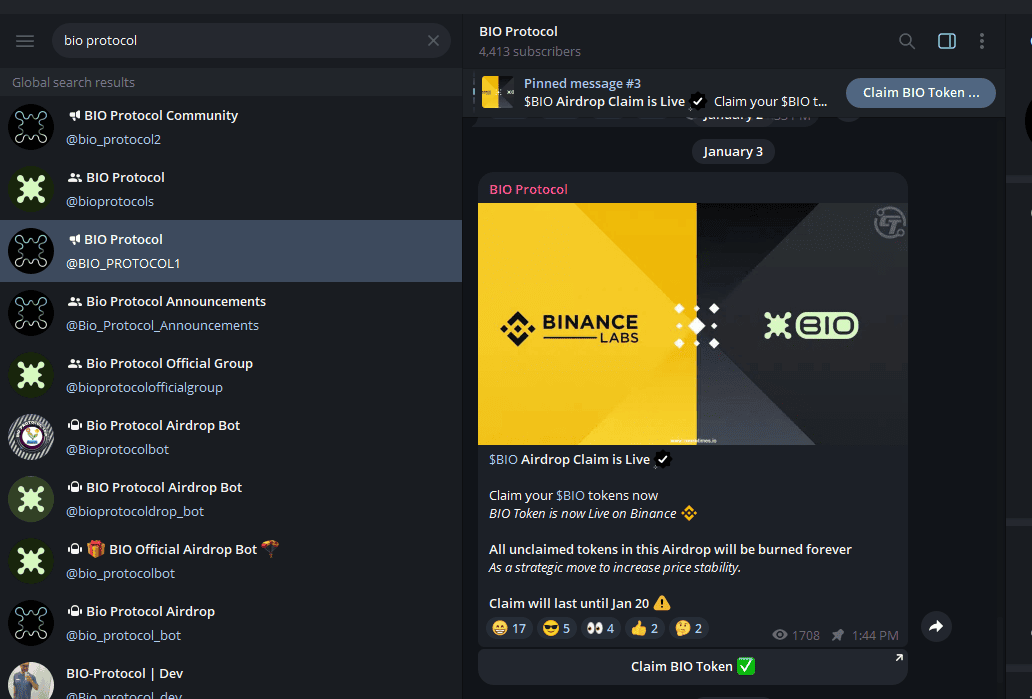1032x699 pixels.
Task: Clear the search field text
Action: coord(433,41)
